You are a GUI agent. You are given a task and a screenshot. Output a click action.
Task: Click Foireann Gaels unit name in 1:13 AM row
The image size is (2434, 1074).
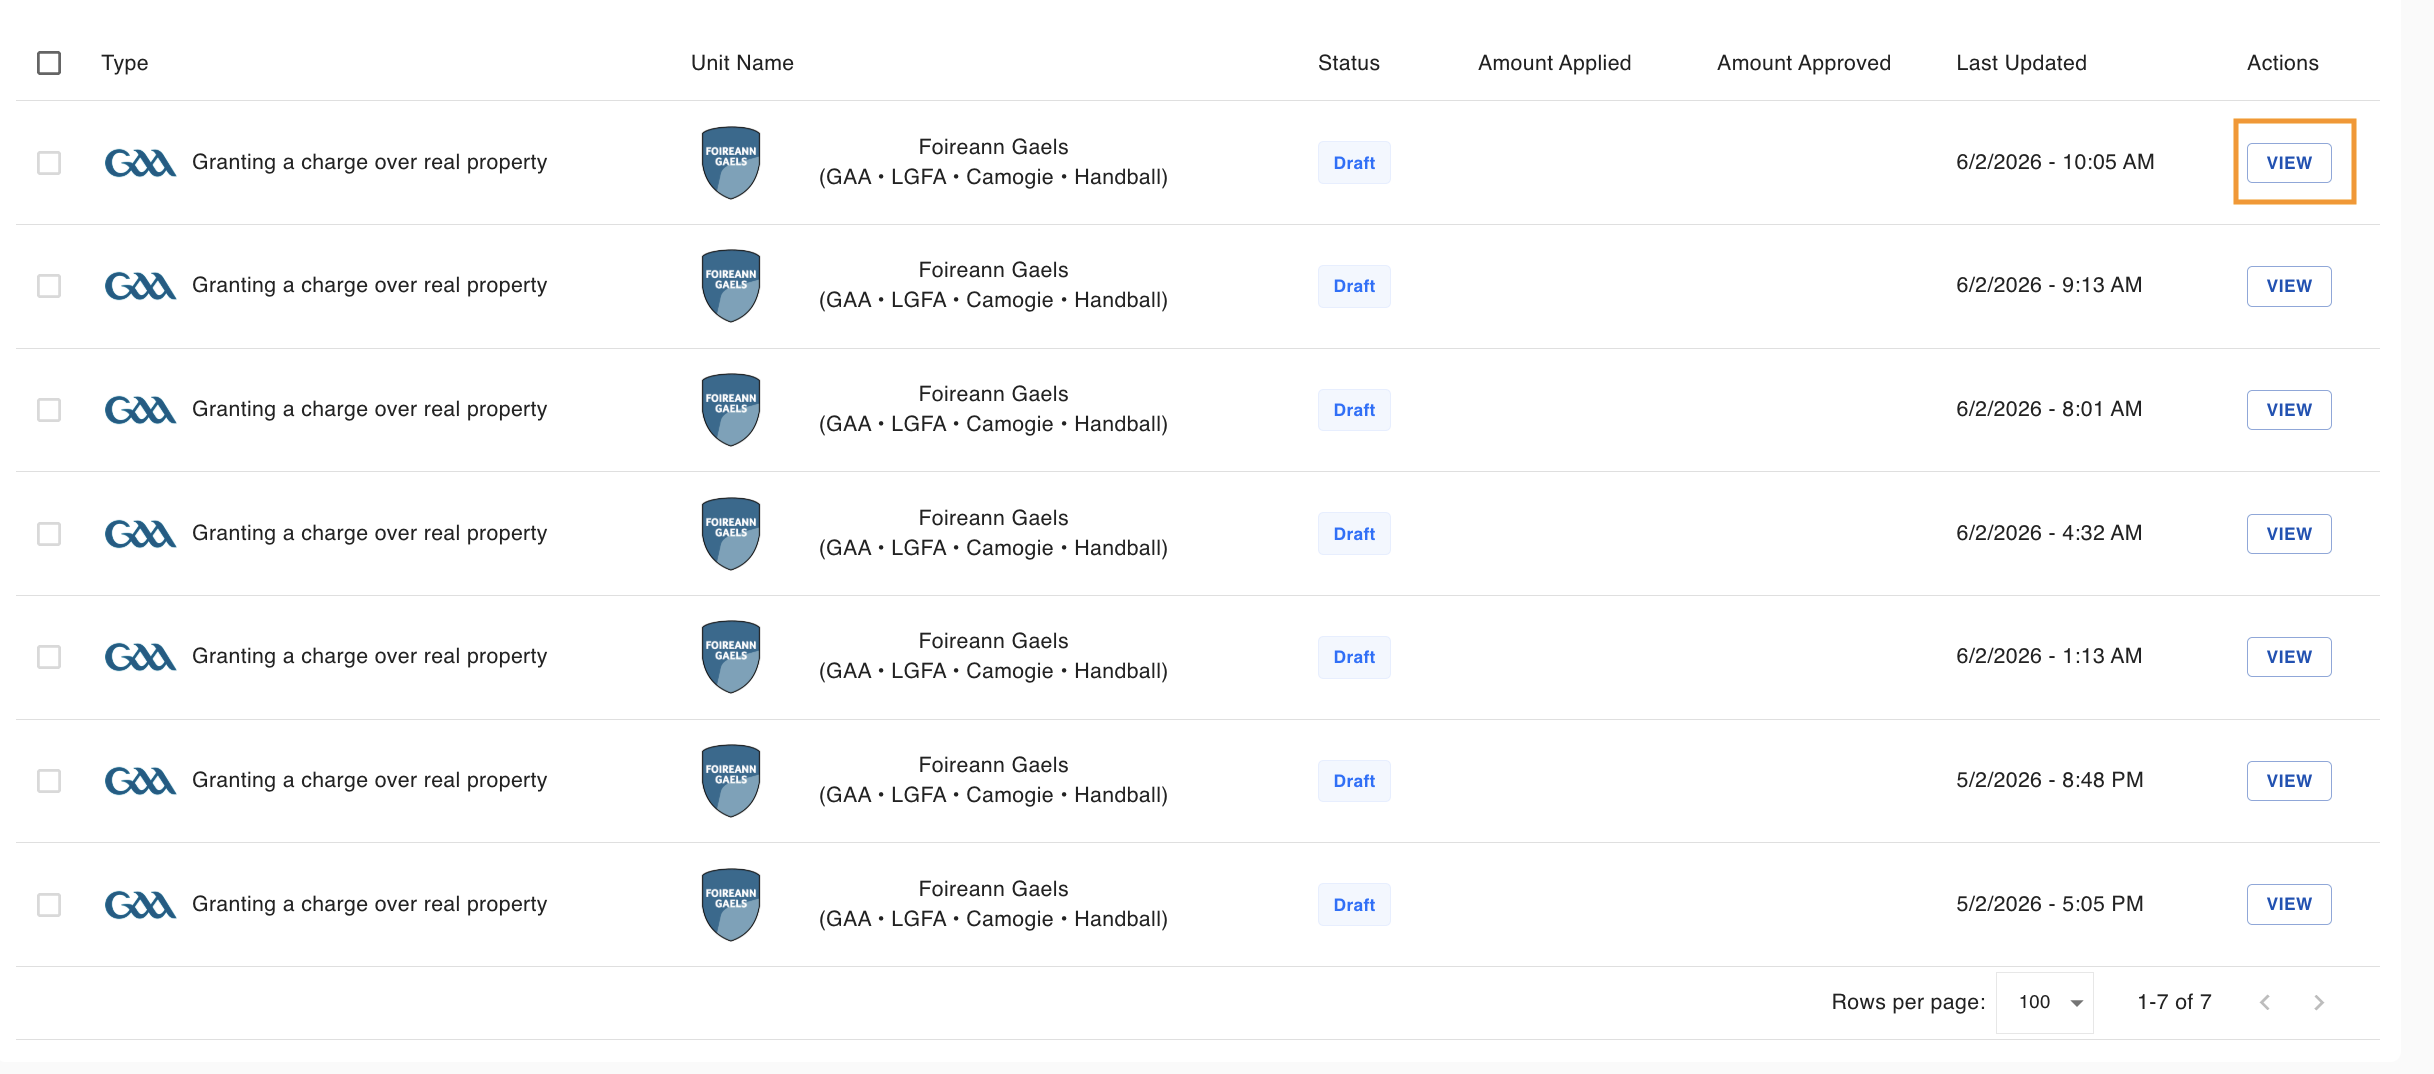[993, 656]
